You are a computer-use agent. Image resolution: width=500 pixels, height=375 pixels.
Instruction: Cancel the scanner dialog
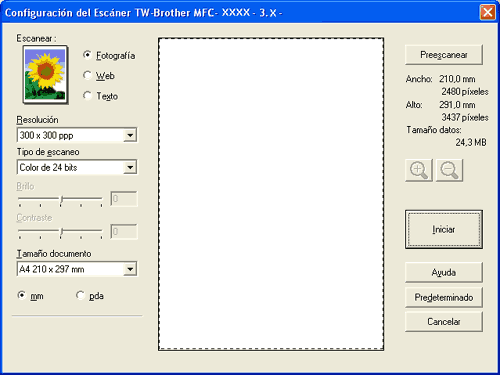pos(444,321)
